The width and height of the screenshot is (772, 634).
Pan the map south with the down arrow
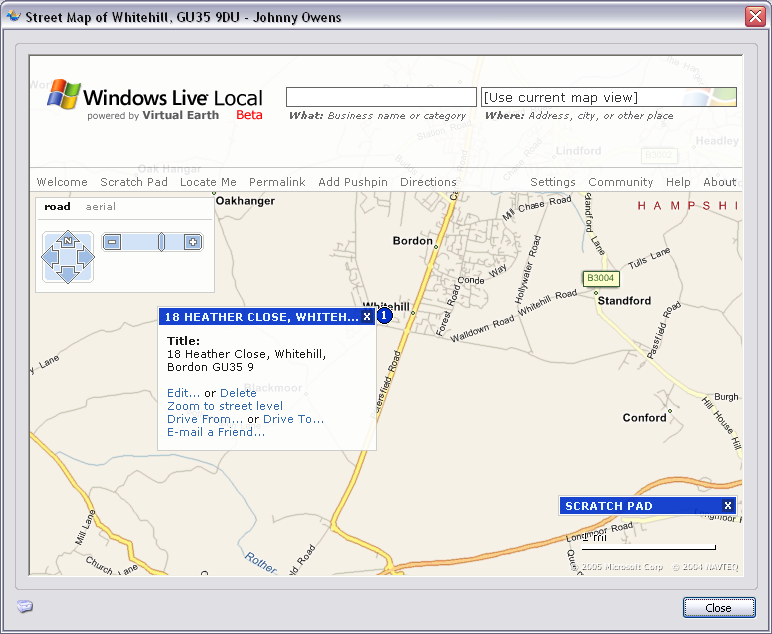pyautogui.click(x=67, y=275)
